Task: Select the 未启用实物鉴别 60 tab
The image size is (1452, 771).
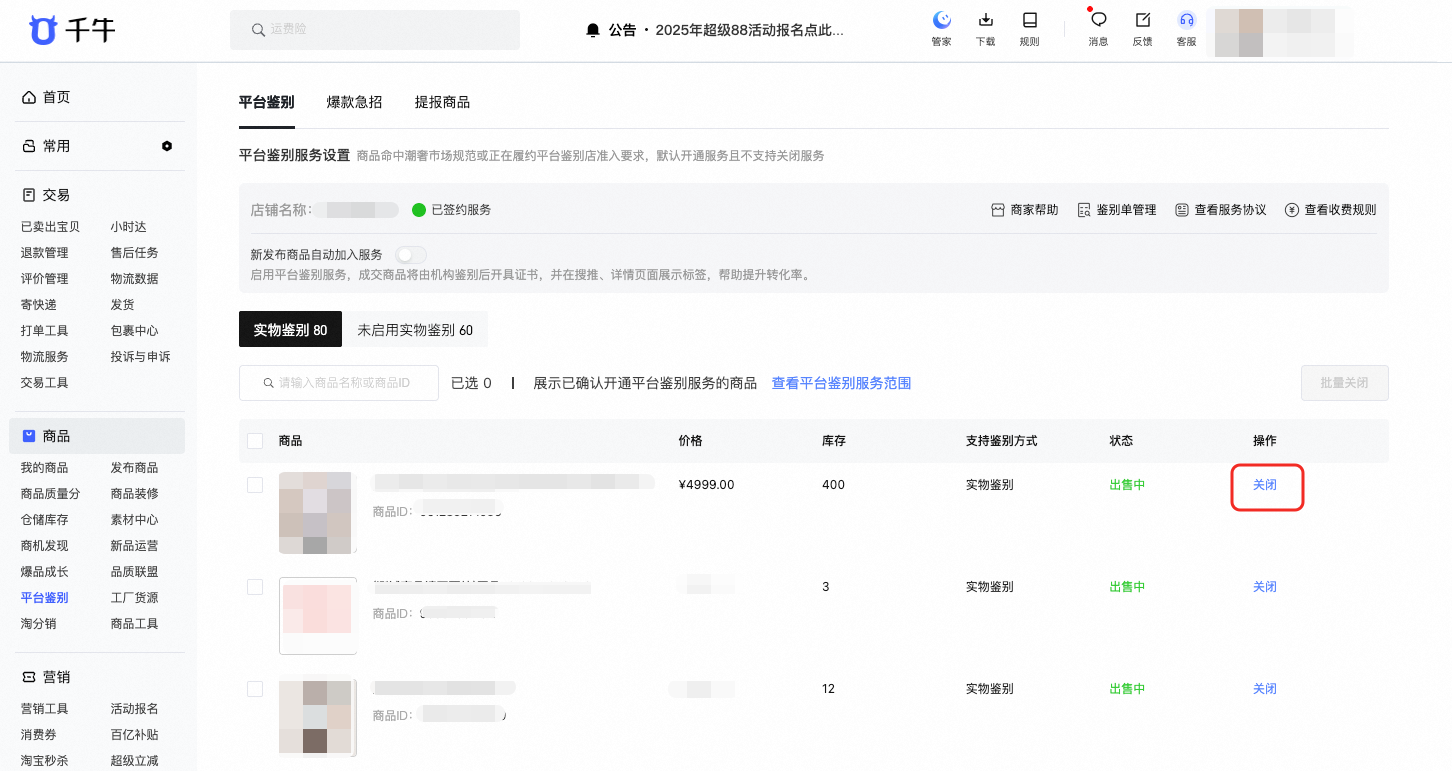Action: (x=415, y=329)
